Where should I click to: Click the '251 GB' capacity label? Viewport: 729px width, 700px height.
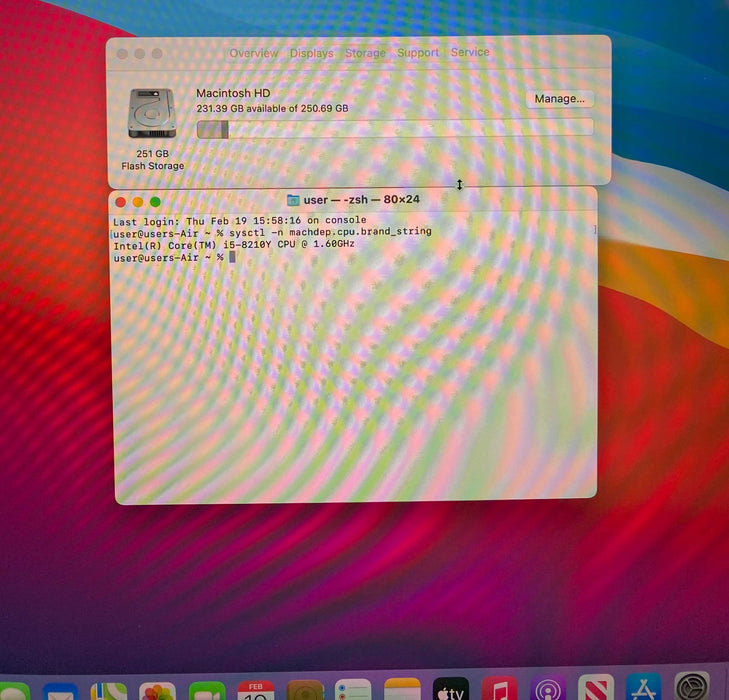pos(152,153)
